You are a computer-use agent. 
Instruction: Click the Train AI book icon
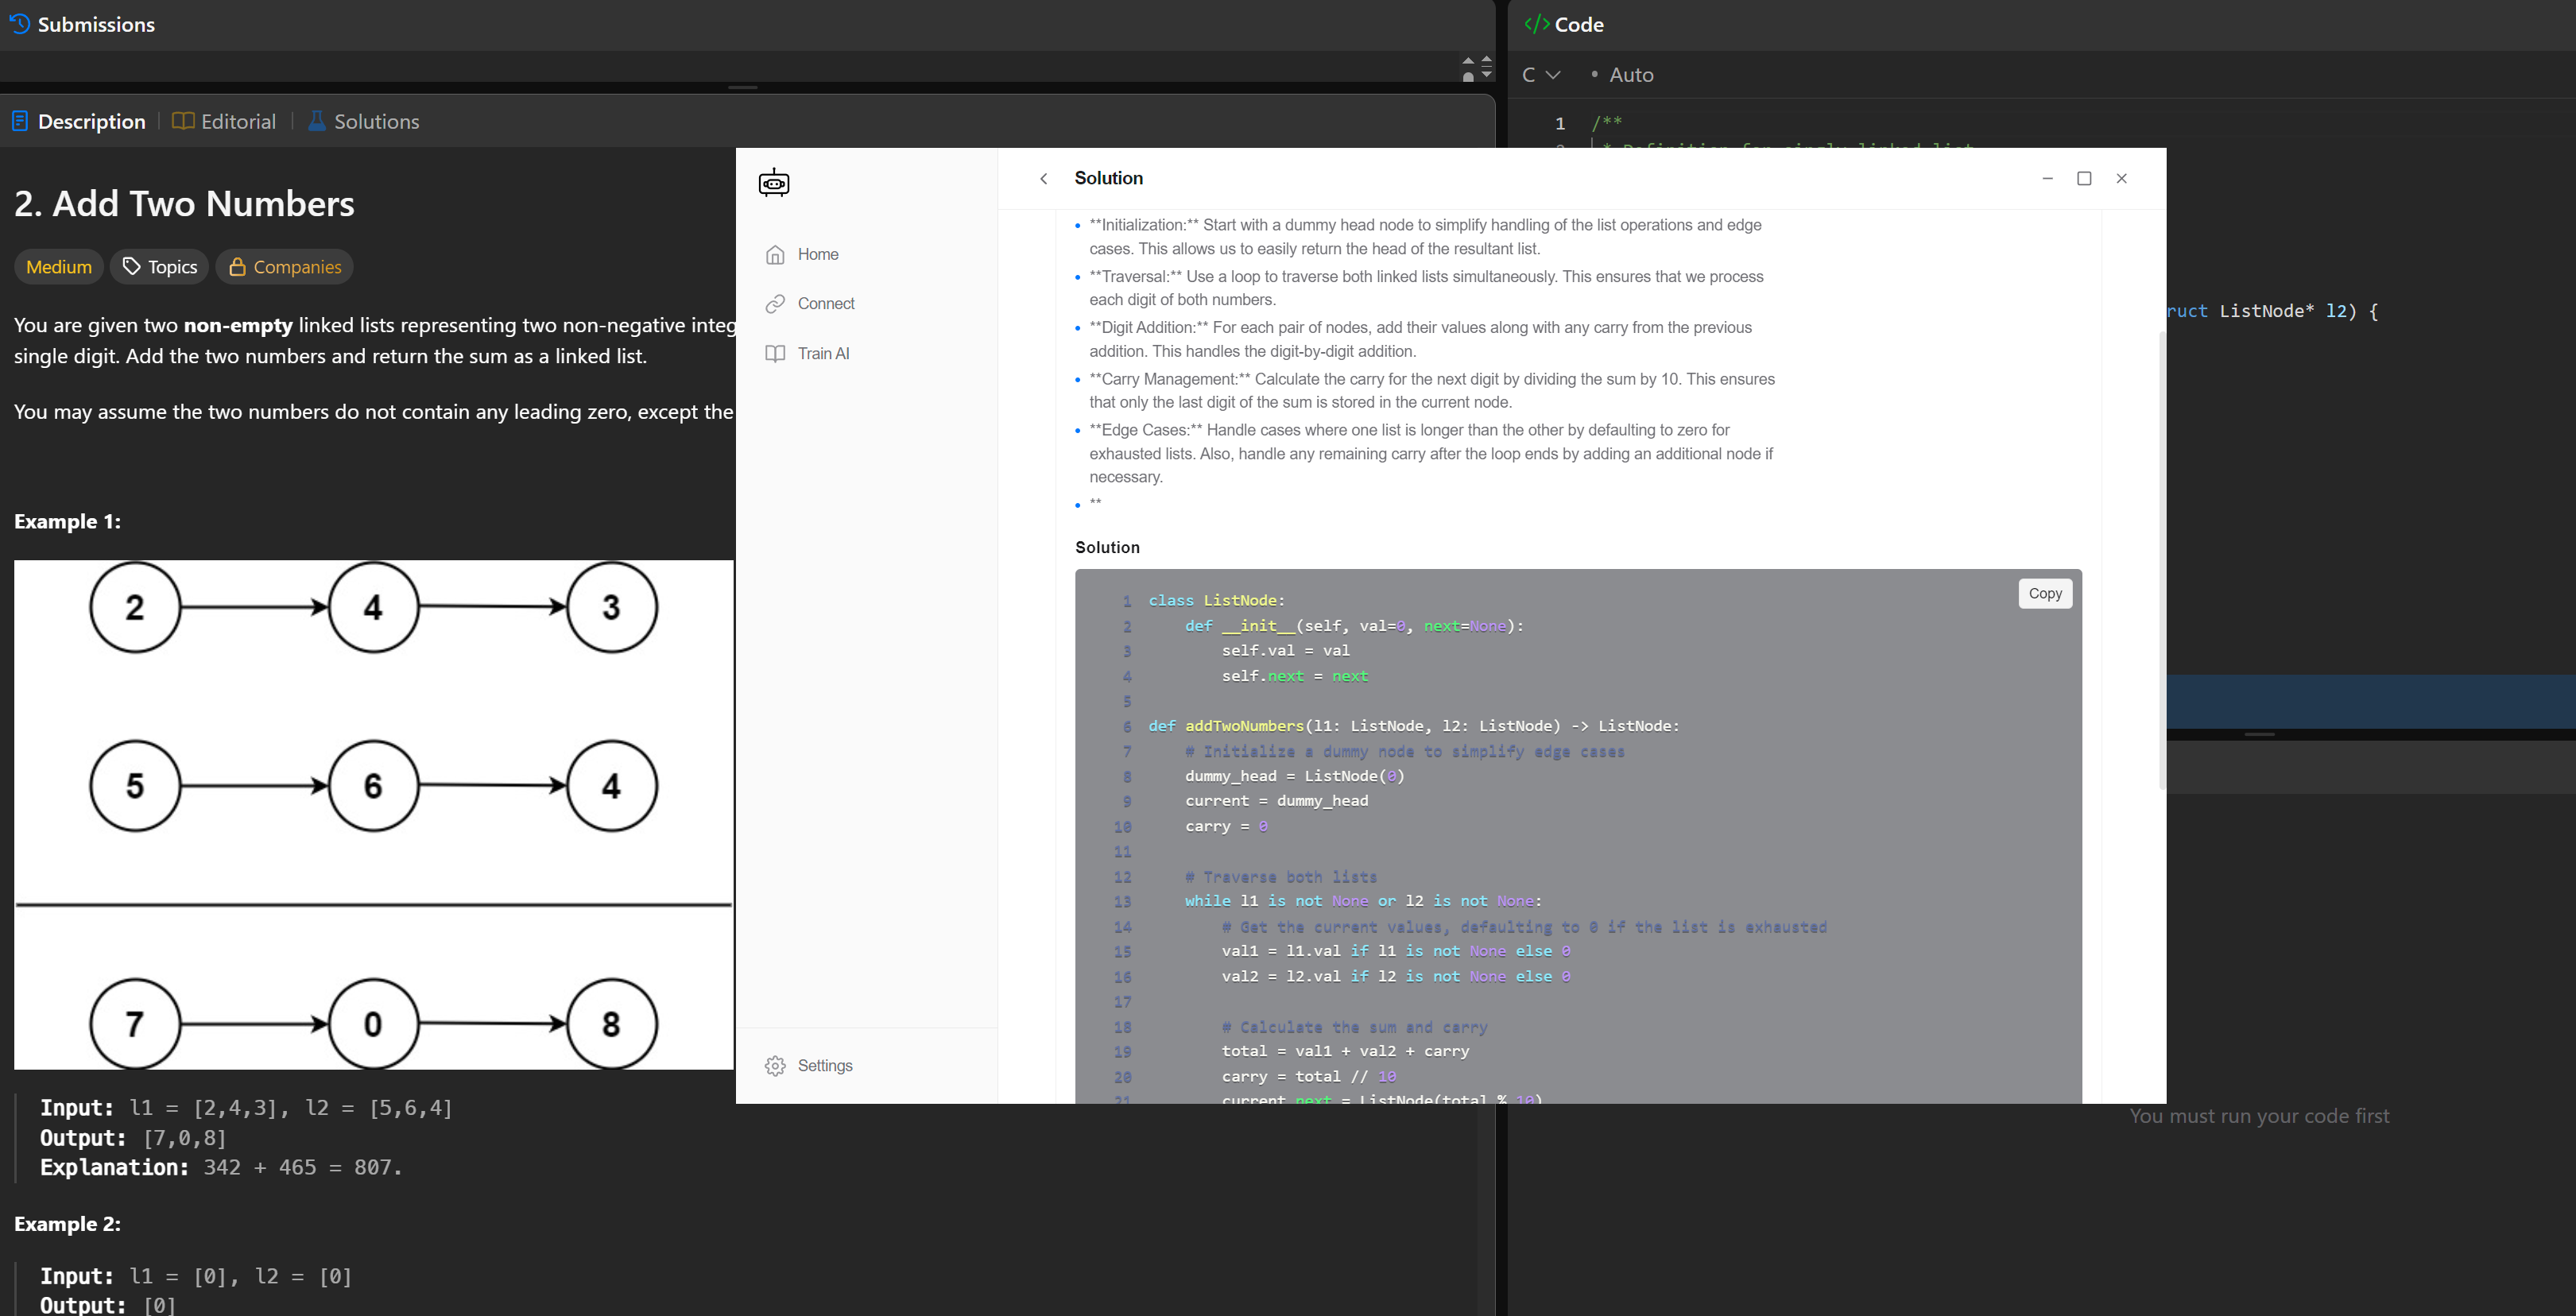pos(775,353)
